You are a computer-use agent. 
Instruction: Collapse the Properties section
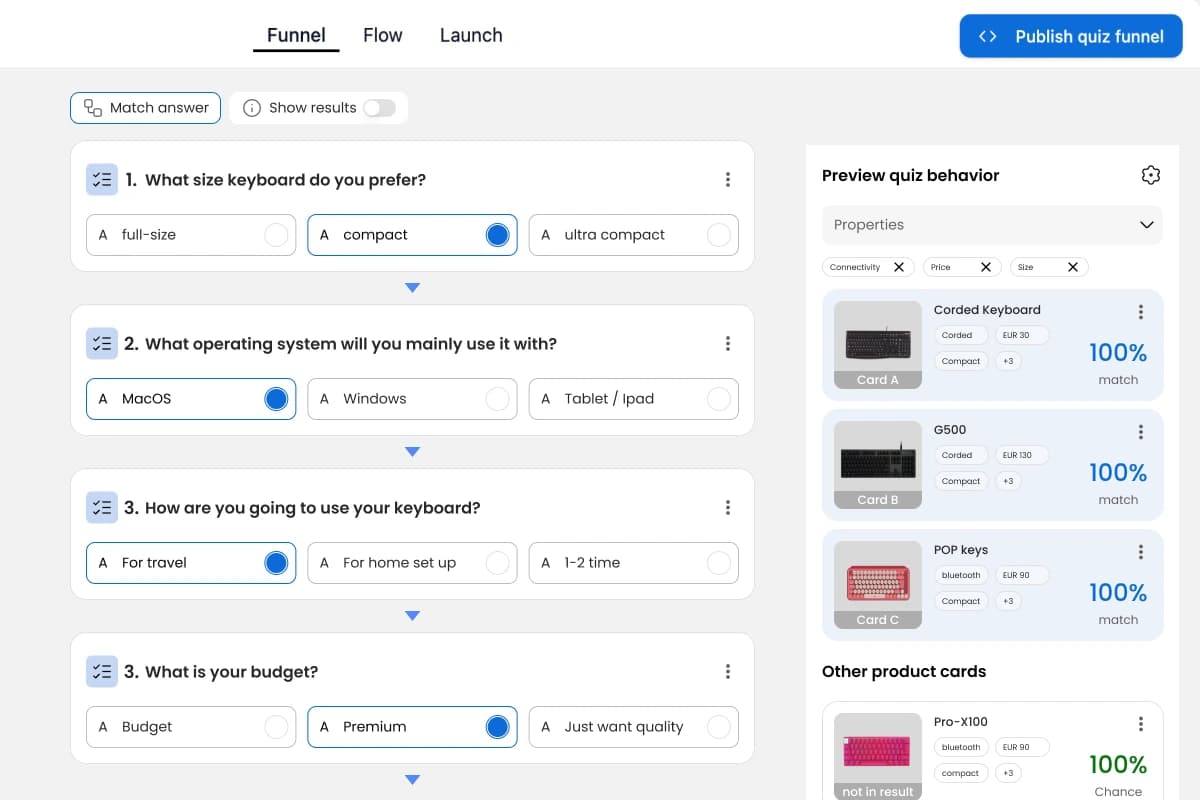point(1146,225)
